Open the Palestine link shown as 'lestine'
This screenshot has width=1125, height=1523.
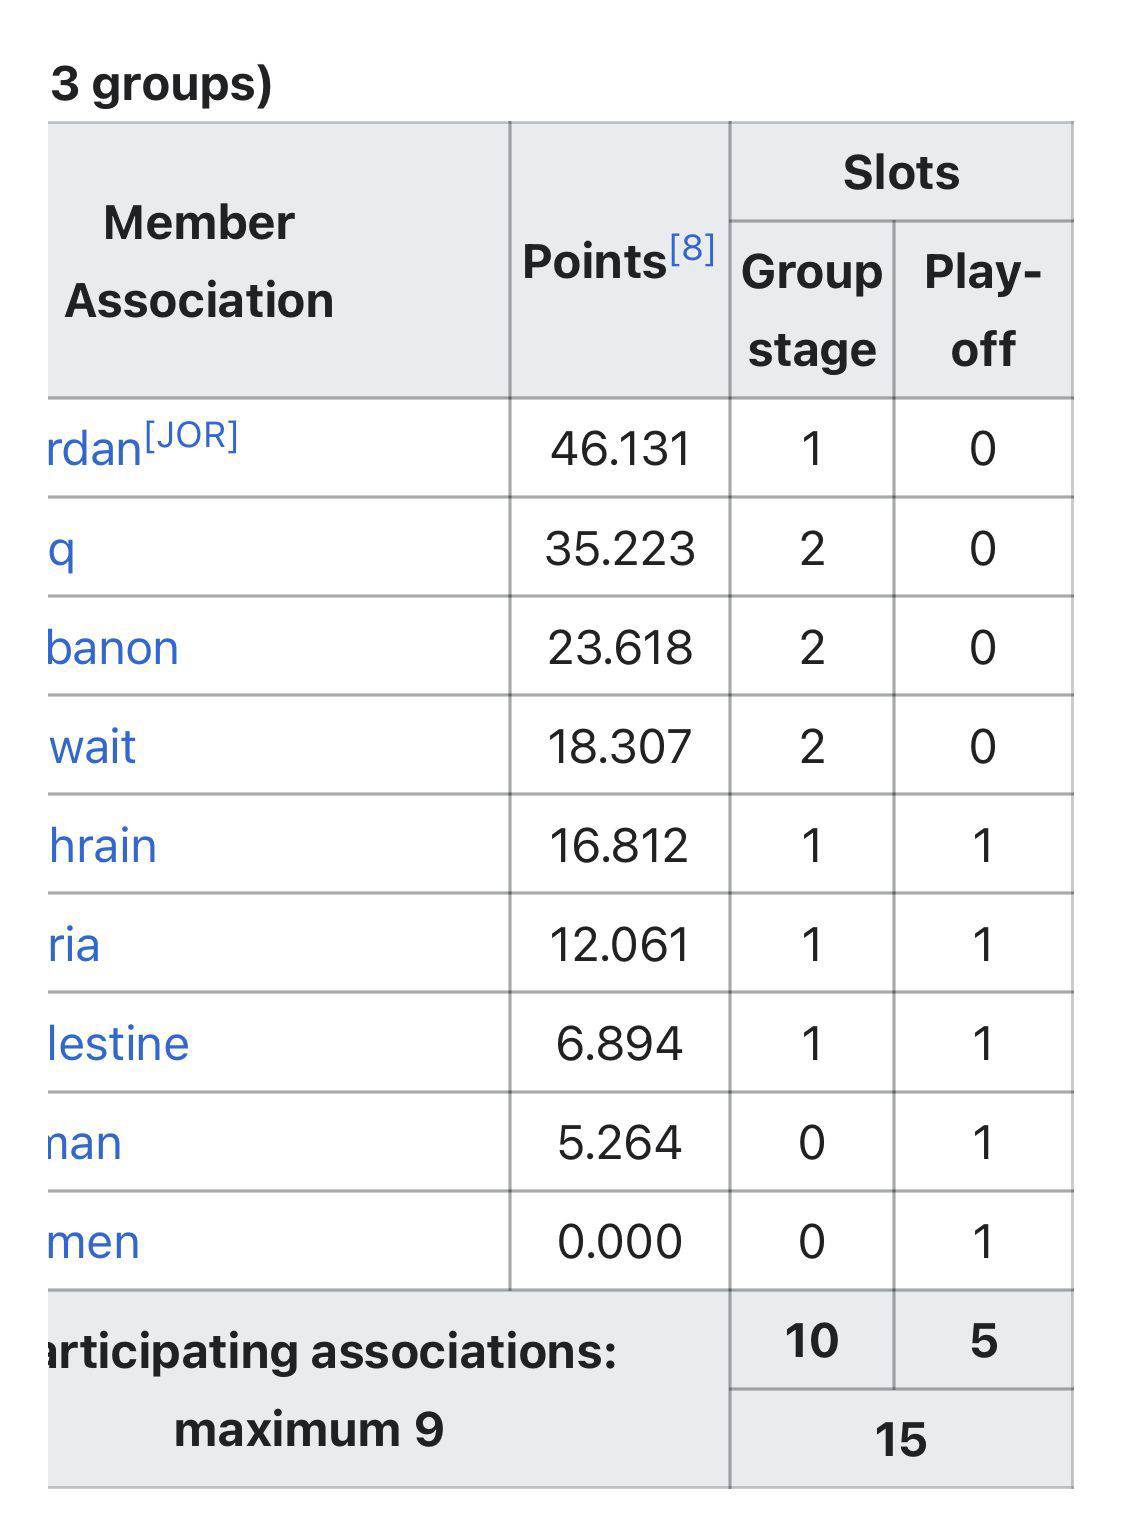[119, 1044]
